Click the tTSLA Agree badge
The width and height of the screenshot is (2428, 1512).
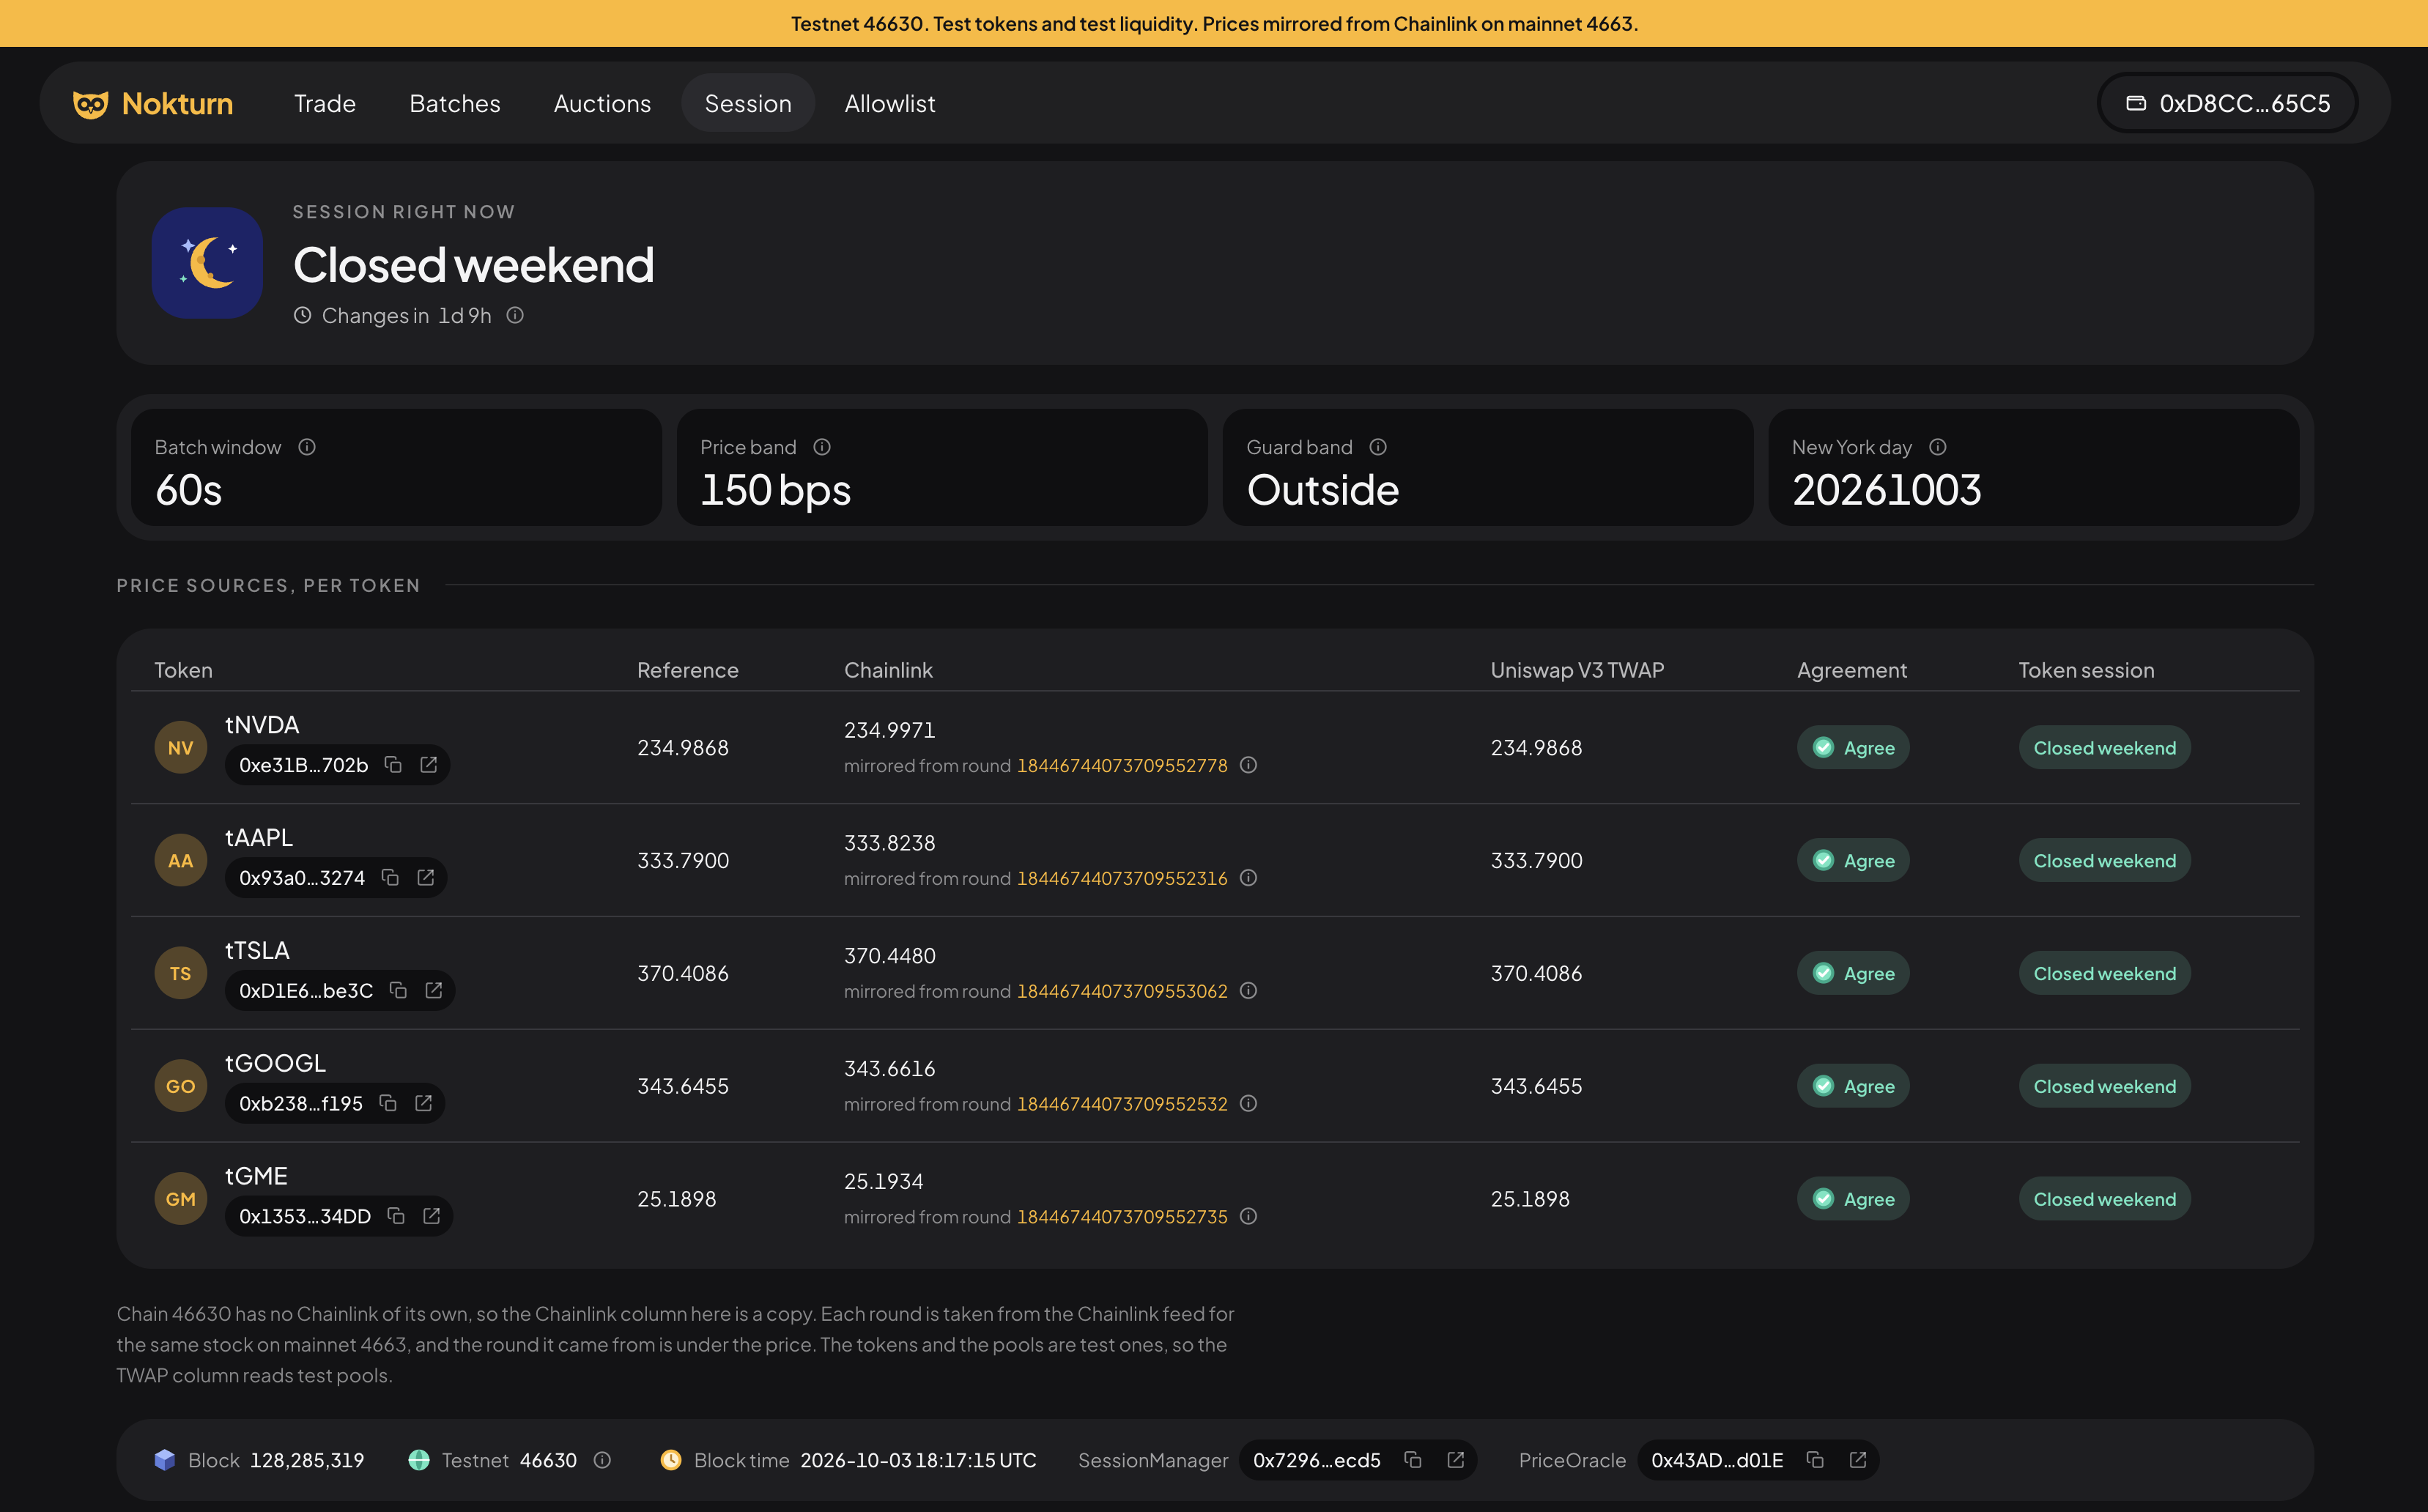click(x=1853, y=973)
